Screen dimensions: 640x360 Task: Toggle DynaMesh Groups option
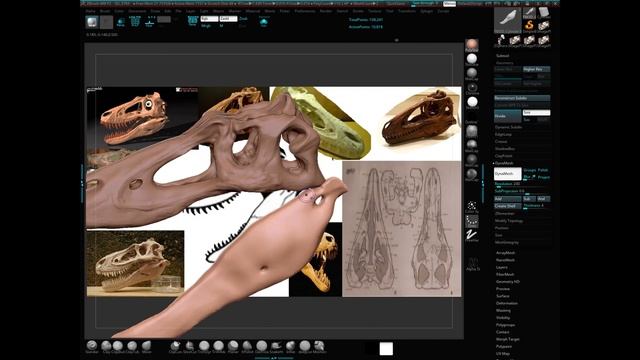tap(529, 170)
